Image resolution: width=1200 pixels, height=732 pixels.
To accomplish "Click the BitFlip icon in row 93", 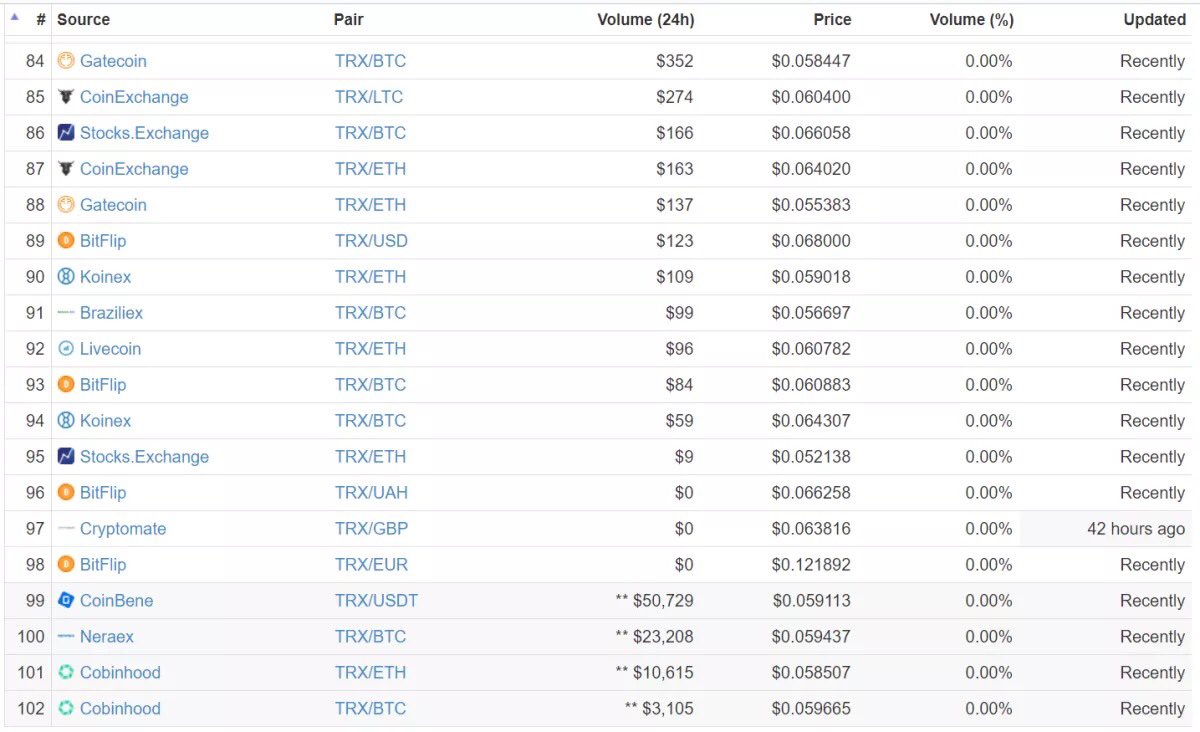I will click(x=66, y=385).
